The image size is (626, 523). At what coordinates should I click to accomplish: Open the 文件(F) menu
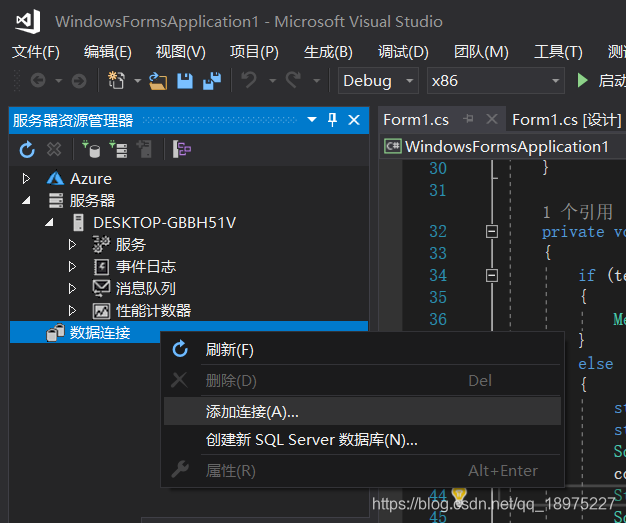pyautogui.click(x=36, y=52)
